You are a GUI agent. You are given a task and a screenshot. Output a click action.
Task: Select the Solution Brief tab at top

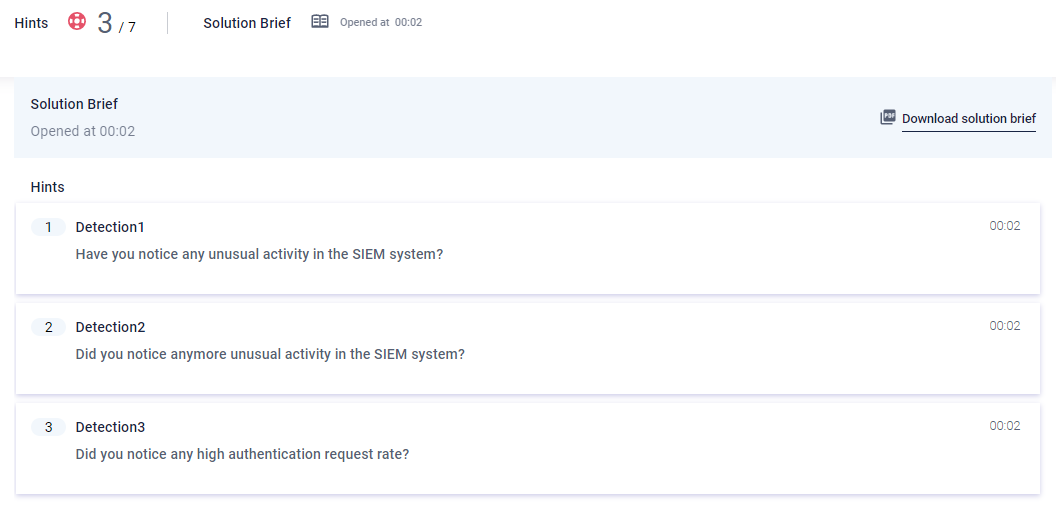tap(247, 22)
